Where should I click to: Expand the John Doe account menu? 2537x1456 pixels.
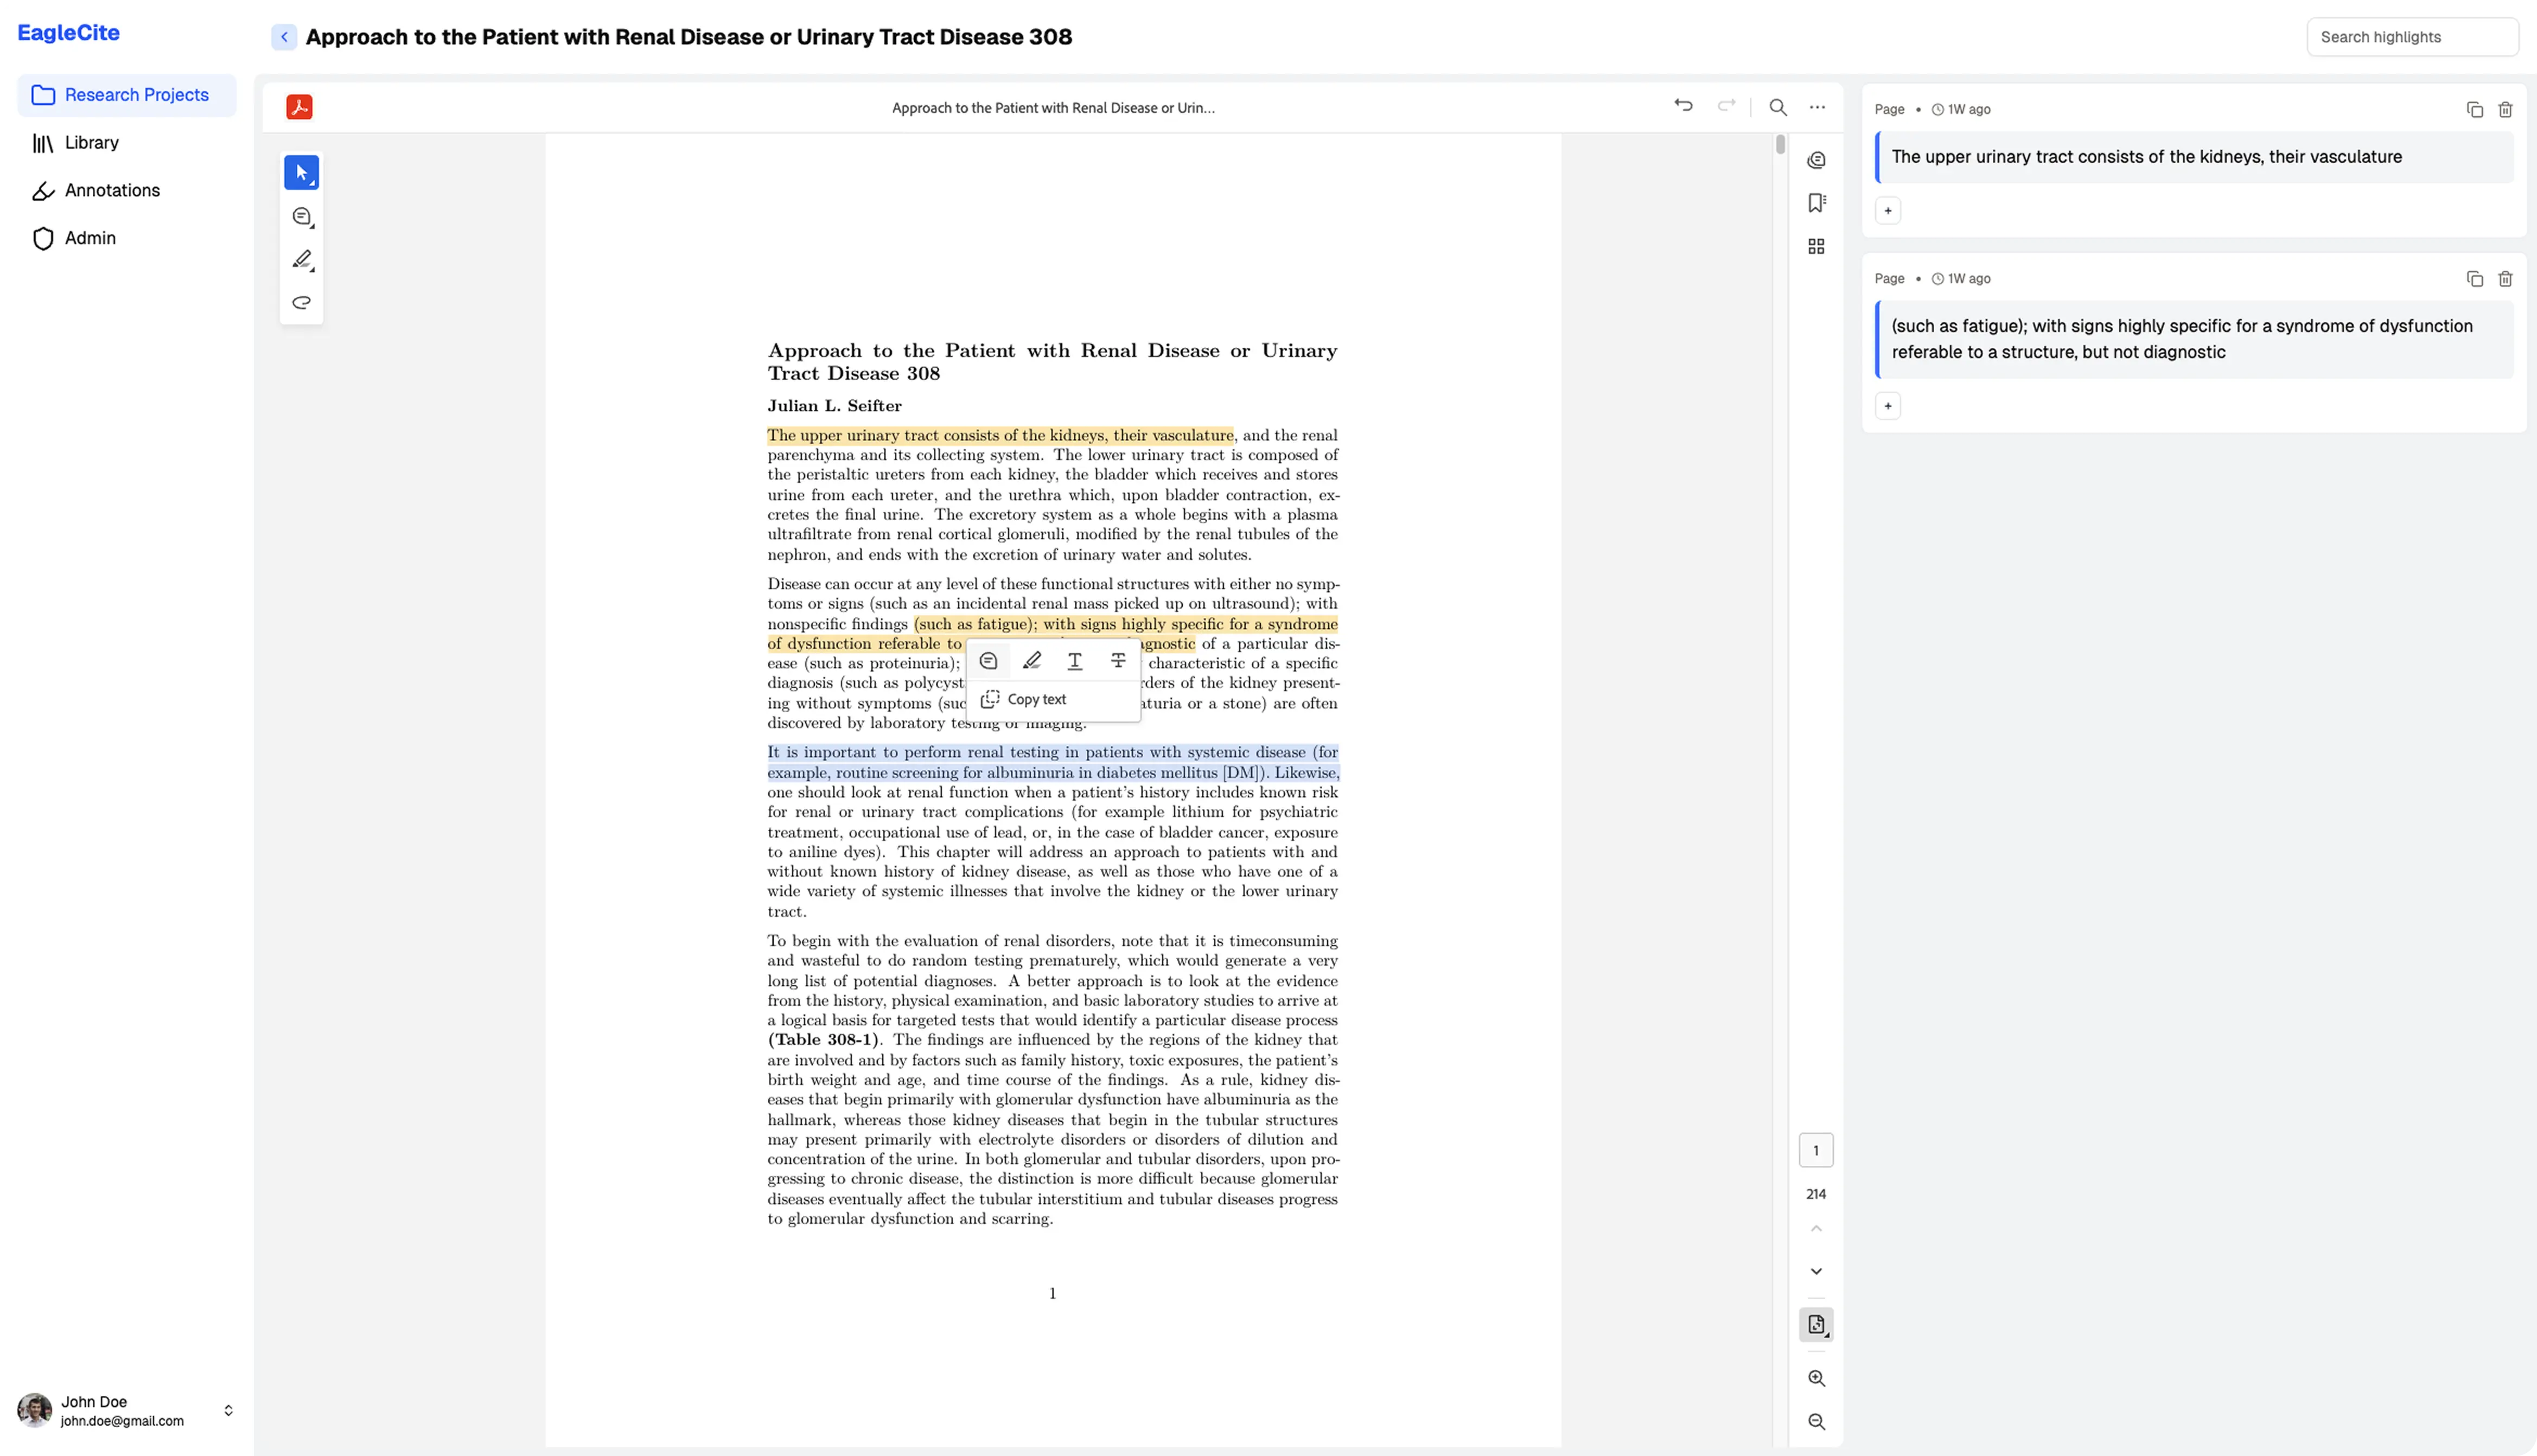228,1411
